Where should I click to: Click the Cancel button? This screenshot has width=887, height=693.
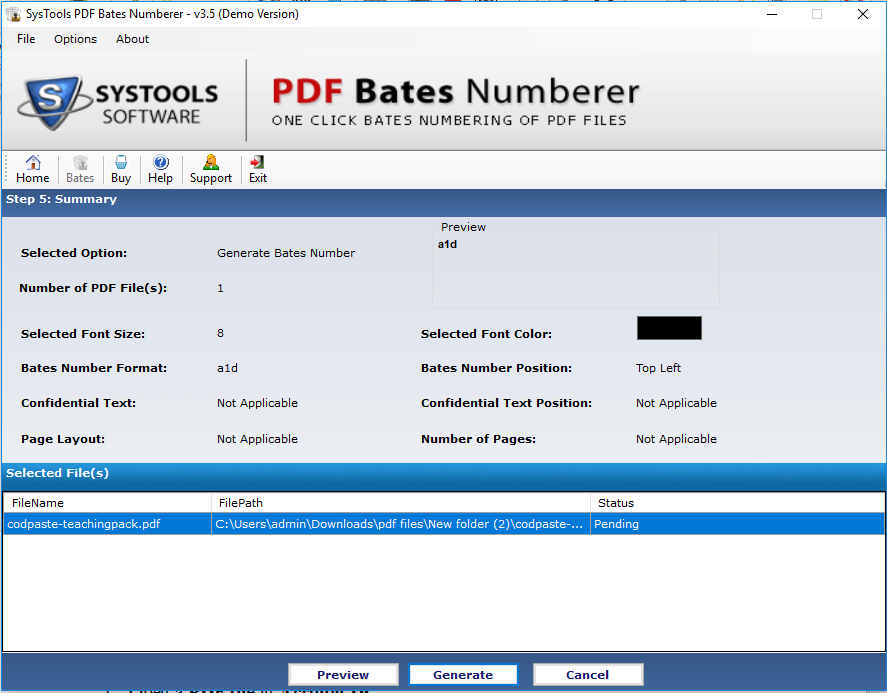click(x=587, y=674)
